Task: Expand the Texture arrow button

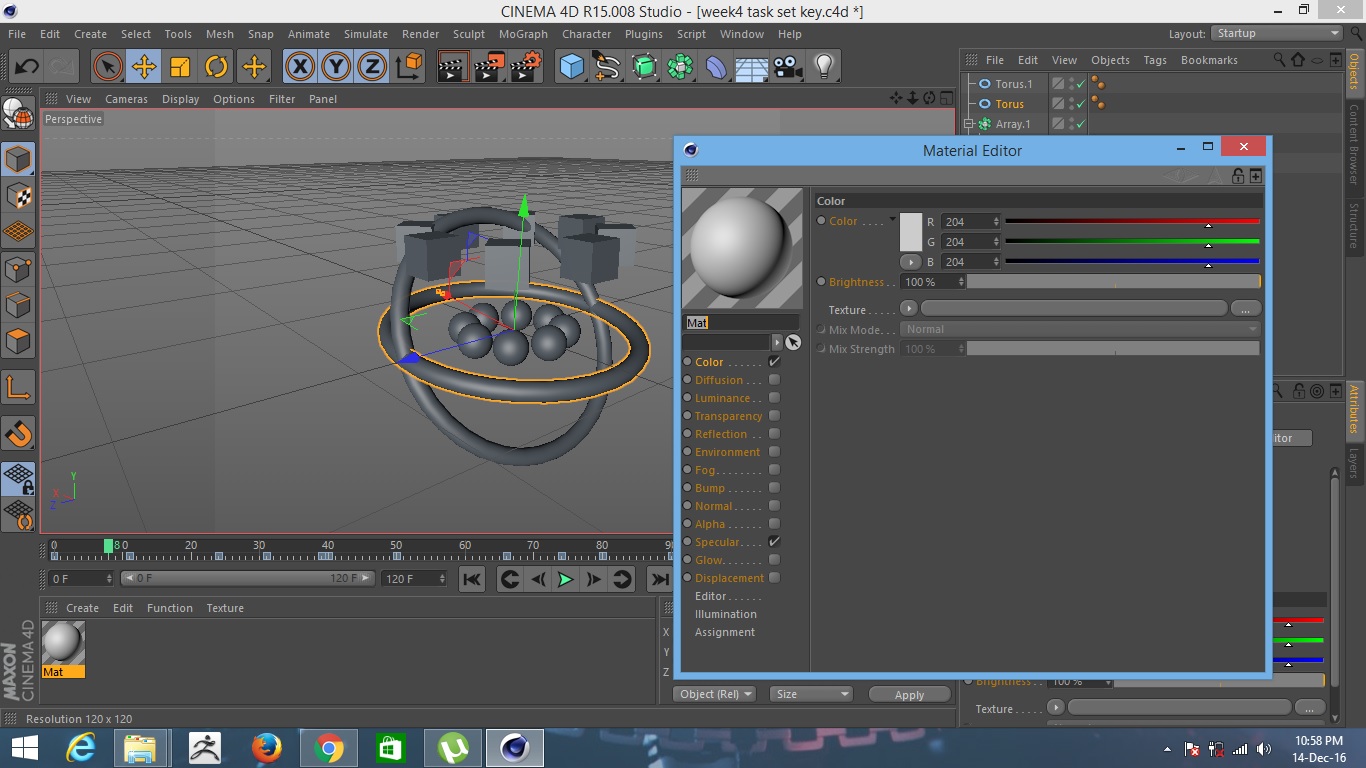Action: coord(909,309)
